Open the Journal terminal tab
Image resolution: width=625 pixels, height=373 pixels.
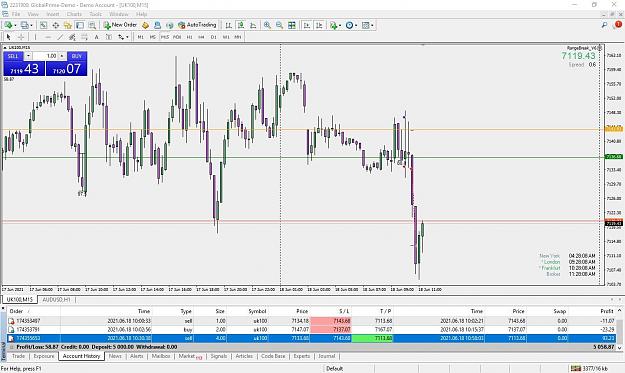[x=326, y=356]
